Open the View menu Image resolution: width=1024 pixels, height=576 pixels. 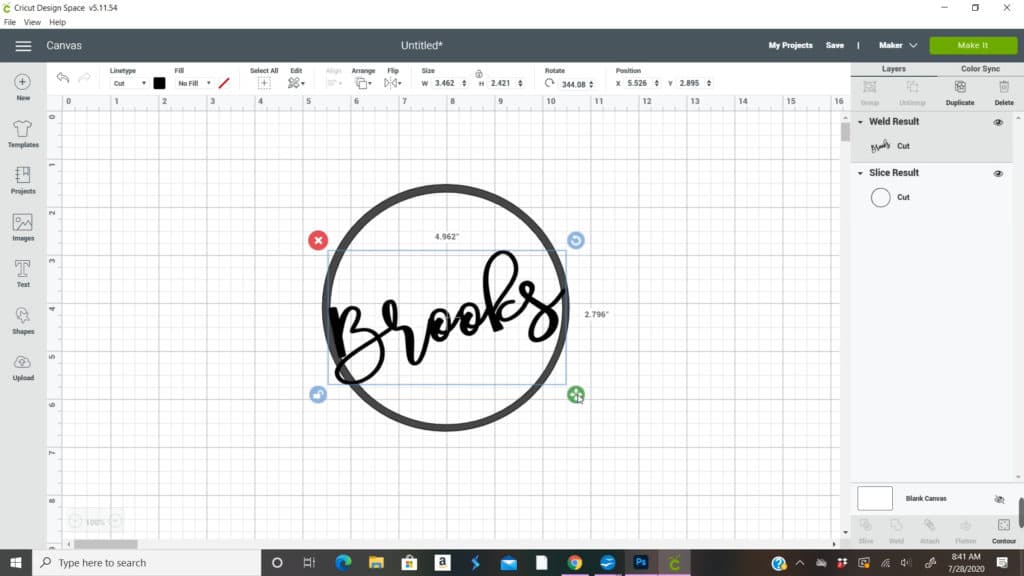click(x=32, y=22)
